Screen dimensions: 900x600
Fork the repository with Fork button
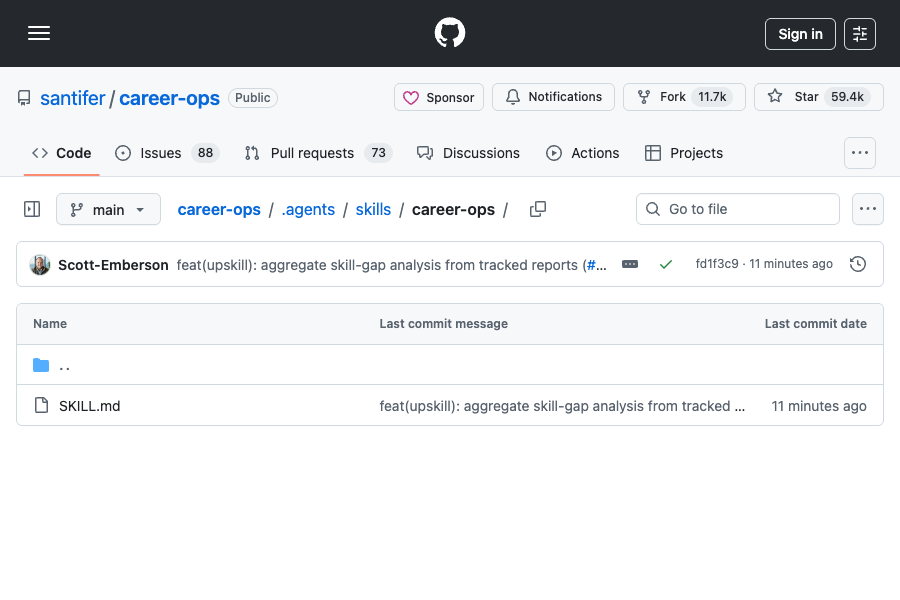click(684, 97)
